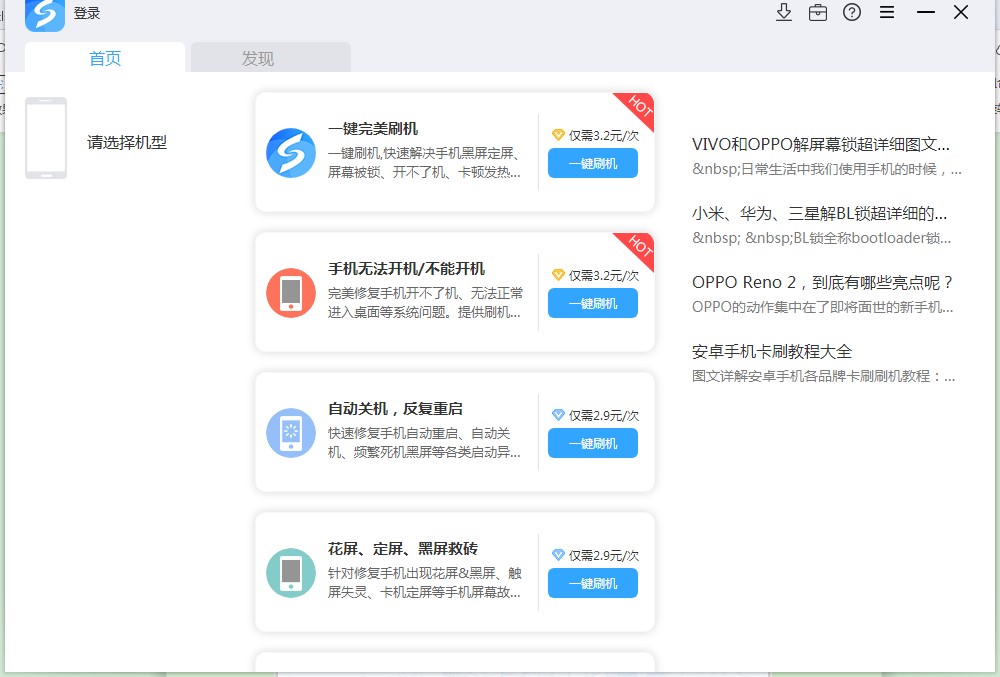Click the blue diamond icon in 花屏 card

(558, 555)
